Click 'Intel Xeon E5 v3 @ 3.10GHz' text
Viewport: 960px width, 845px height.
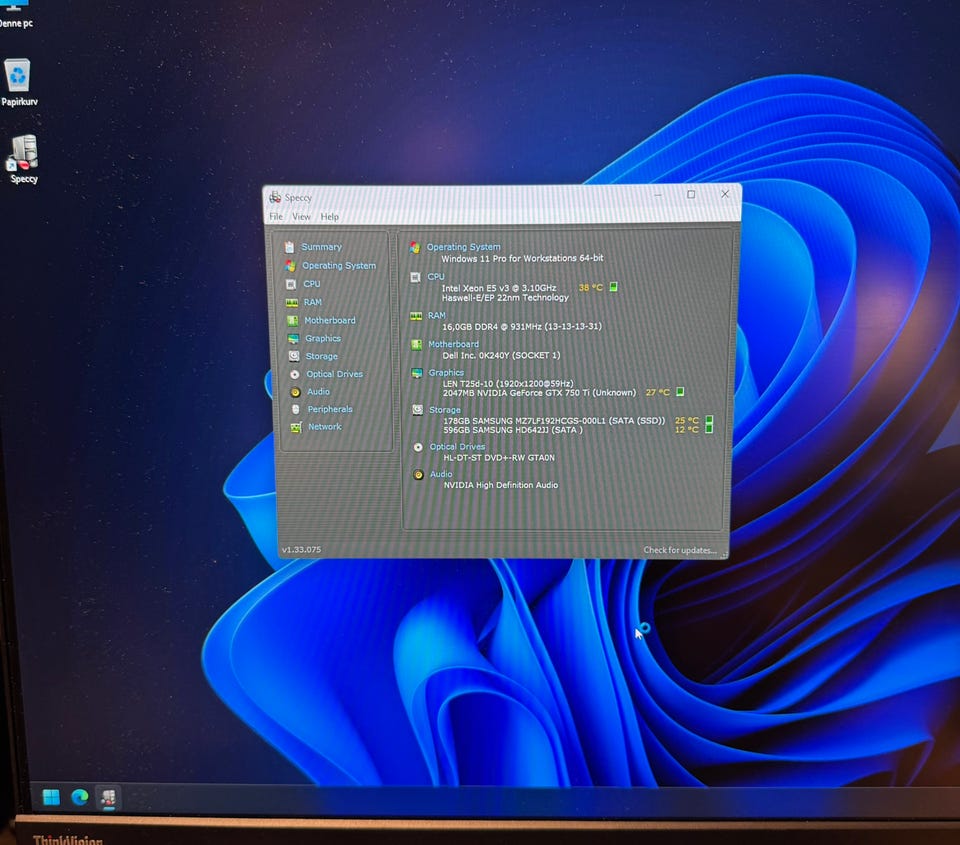(x=499, y=288)
